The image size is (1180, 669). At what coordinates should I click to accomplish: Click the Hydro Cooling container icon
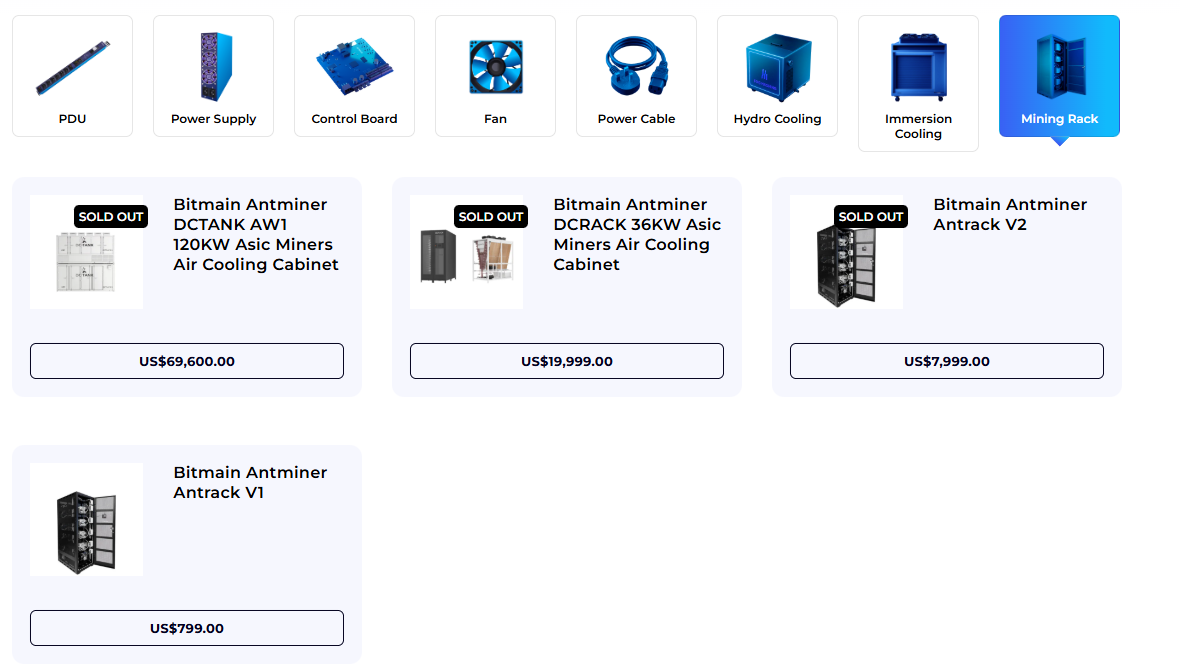pos(778,67)
